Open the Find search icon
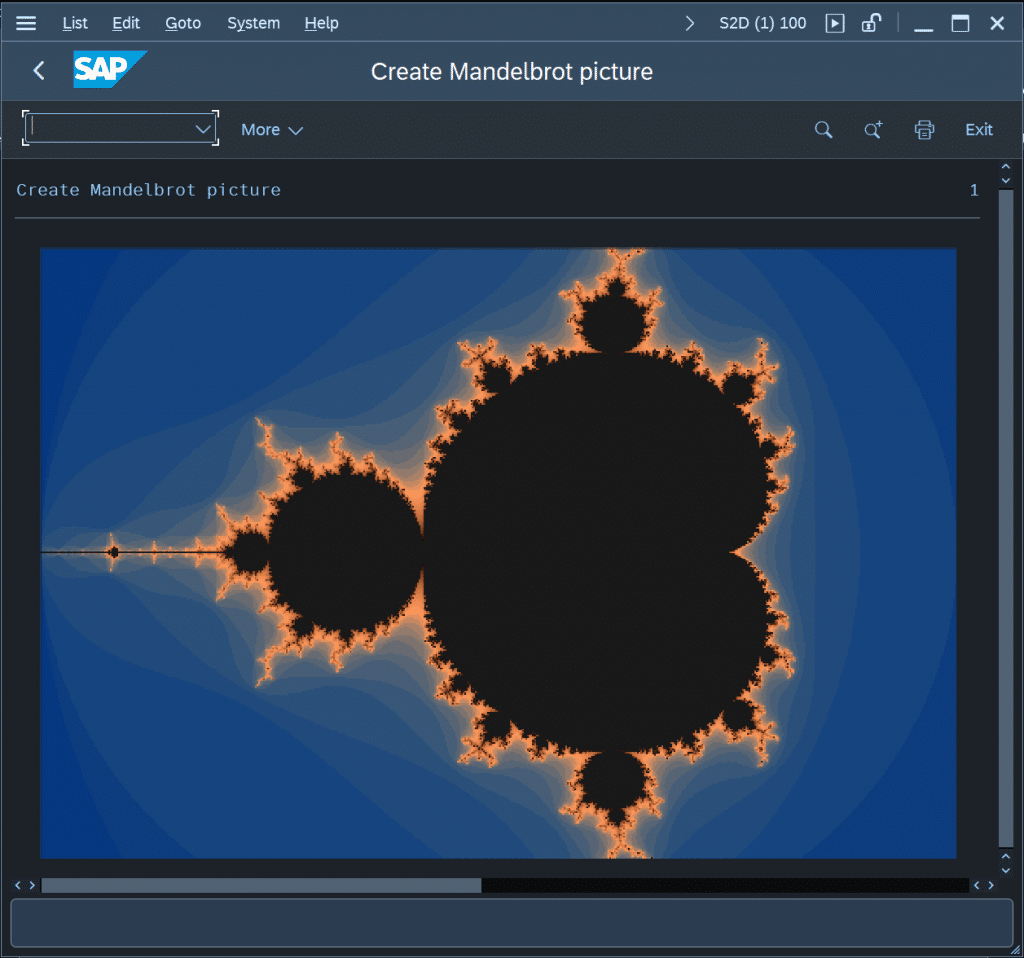Viewport: 1024px width, 958px height. (x=823, y=129)
